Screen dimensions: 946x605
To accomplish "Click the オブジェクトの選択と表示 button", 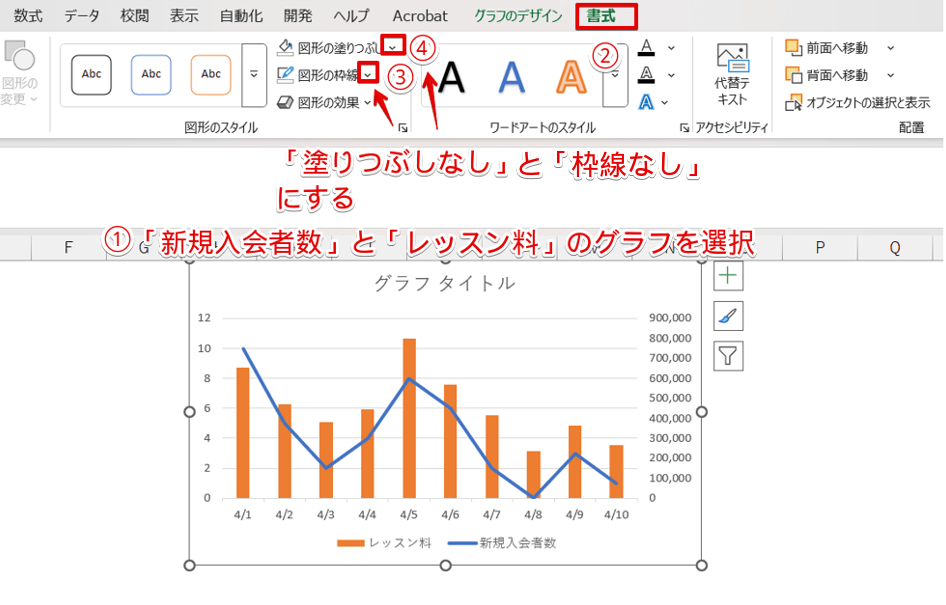I will [859, 102].
